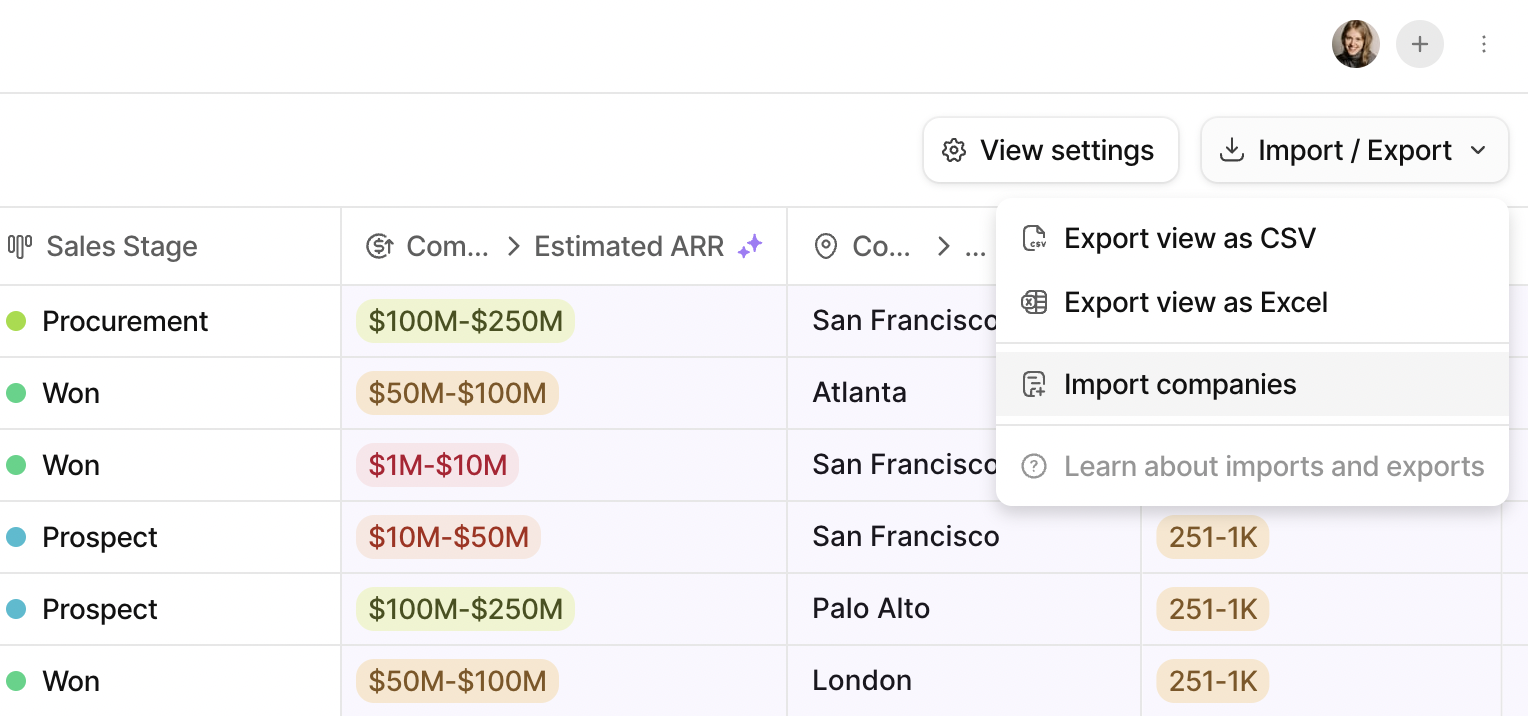This screenshot has height=716, width=1528.
Task: Click the 251-1K tag in the London row
Action: [x=1213, y=681]
